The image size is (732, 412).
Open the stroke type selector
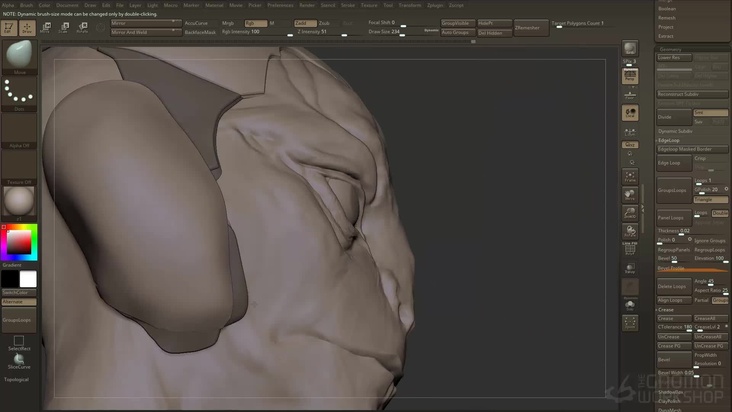click(19, 93)
